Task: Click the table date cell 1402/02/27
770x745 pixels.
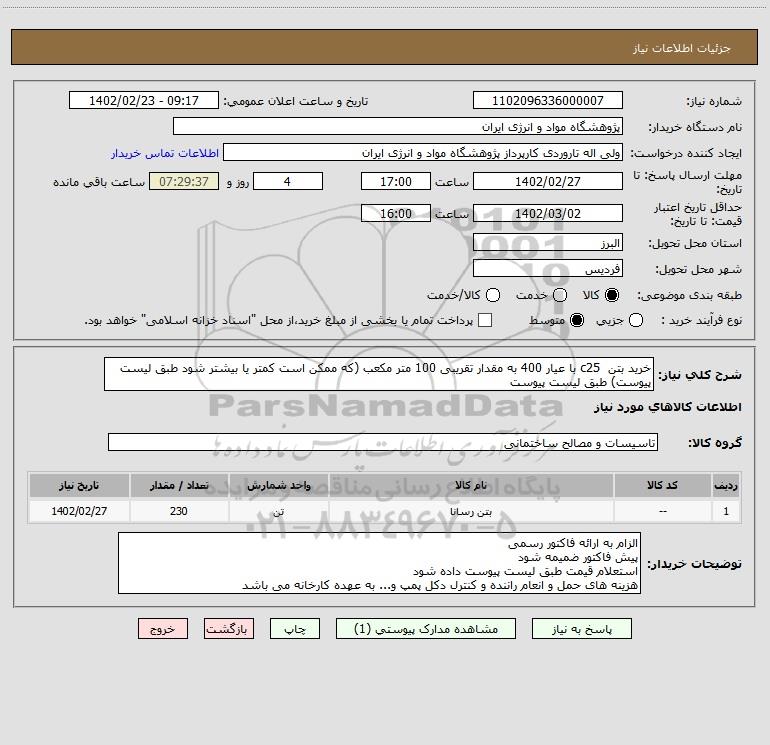Action: (x=79, y=511)
